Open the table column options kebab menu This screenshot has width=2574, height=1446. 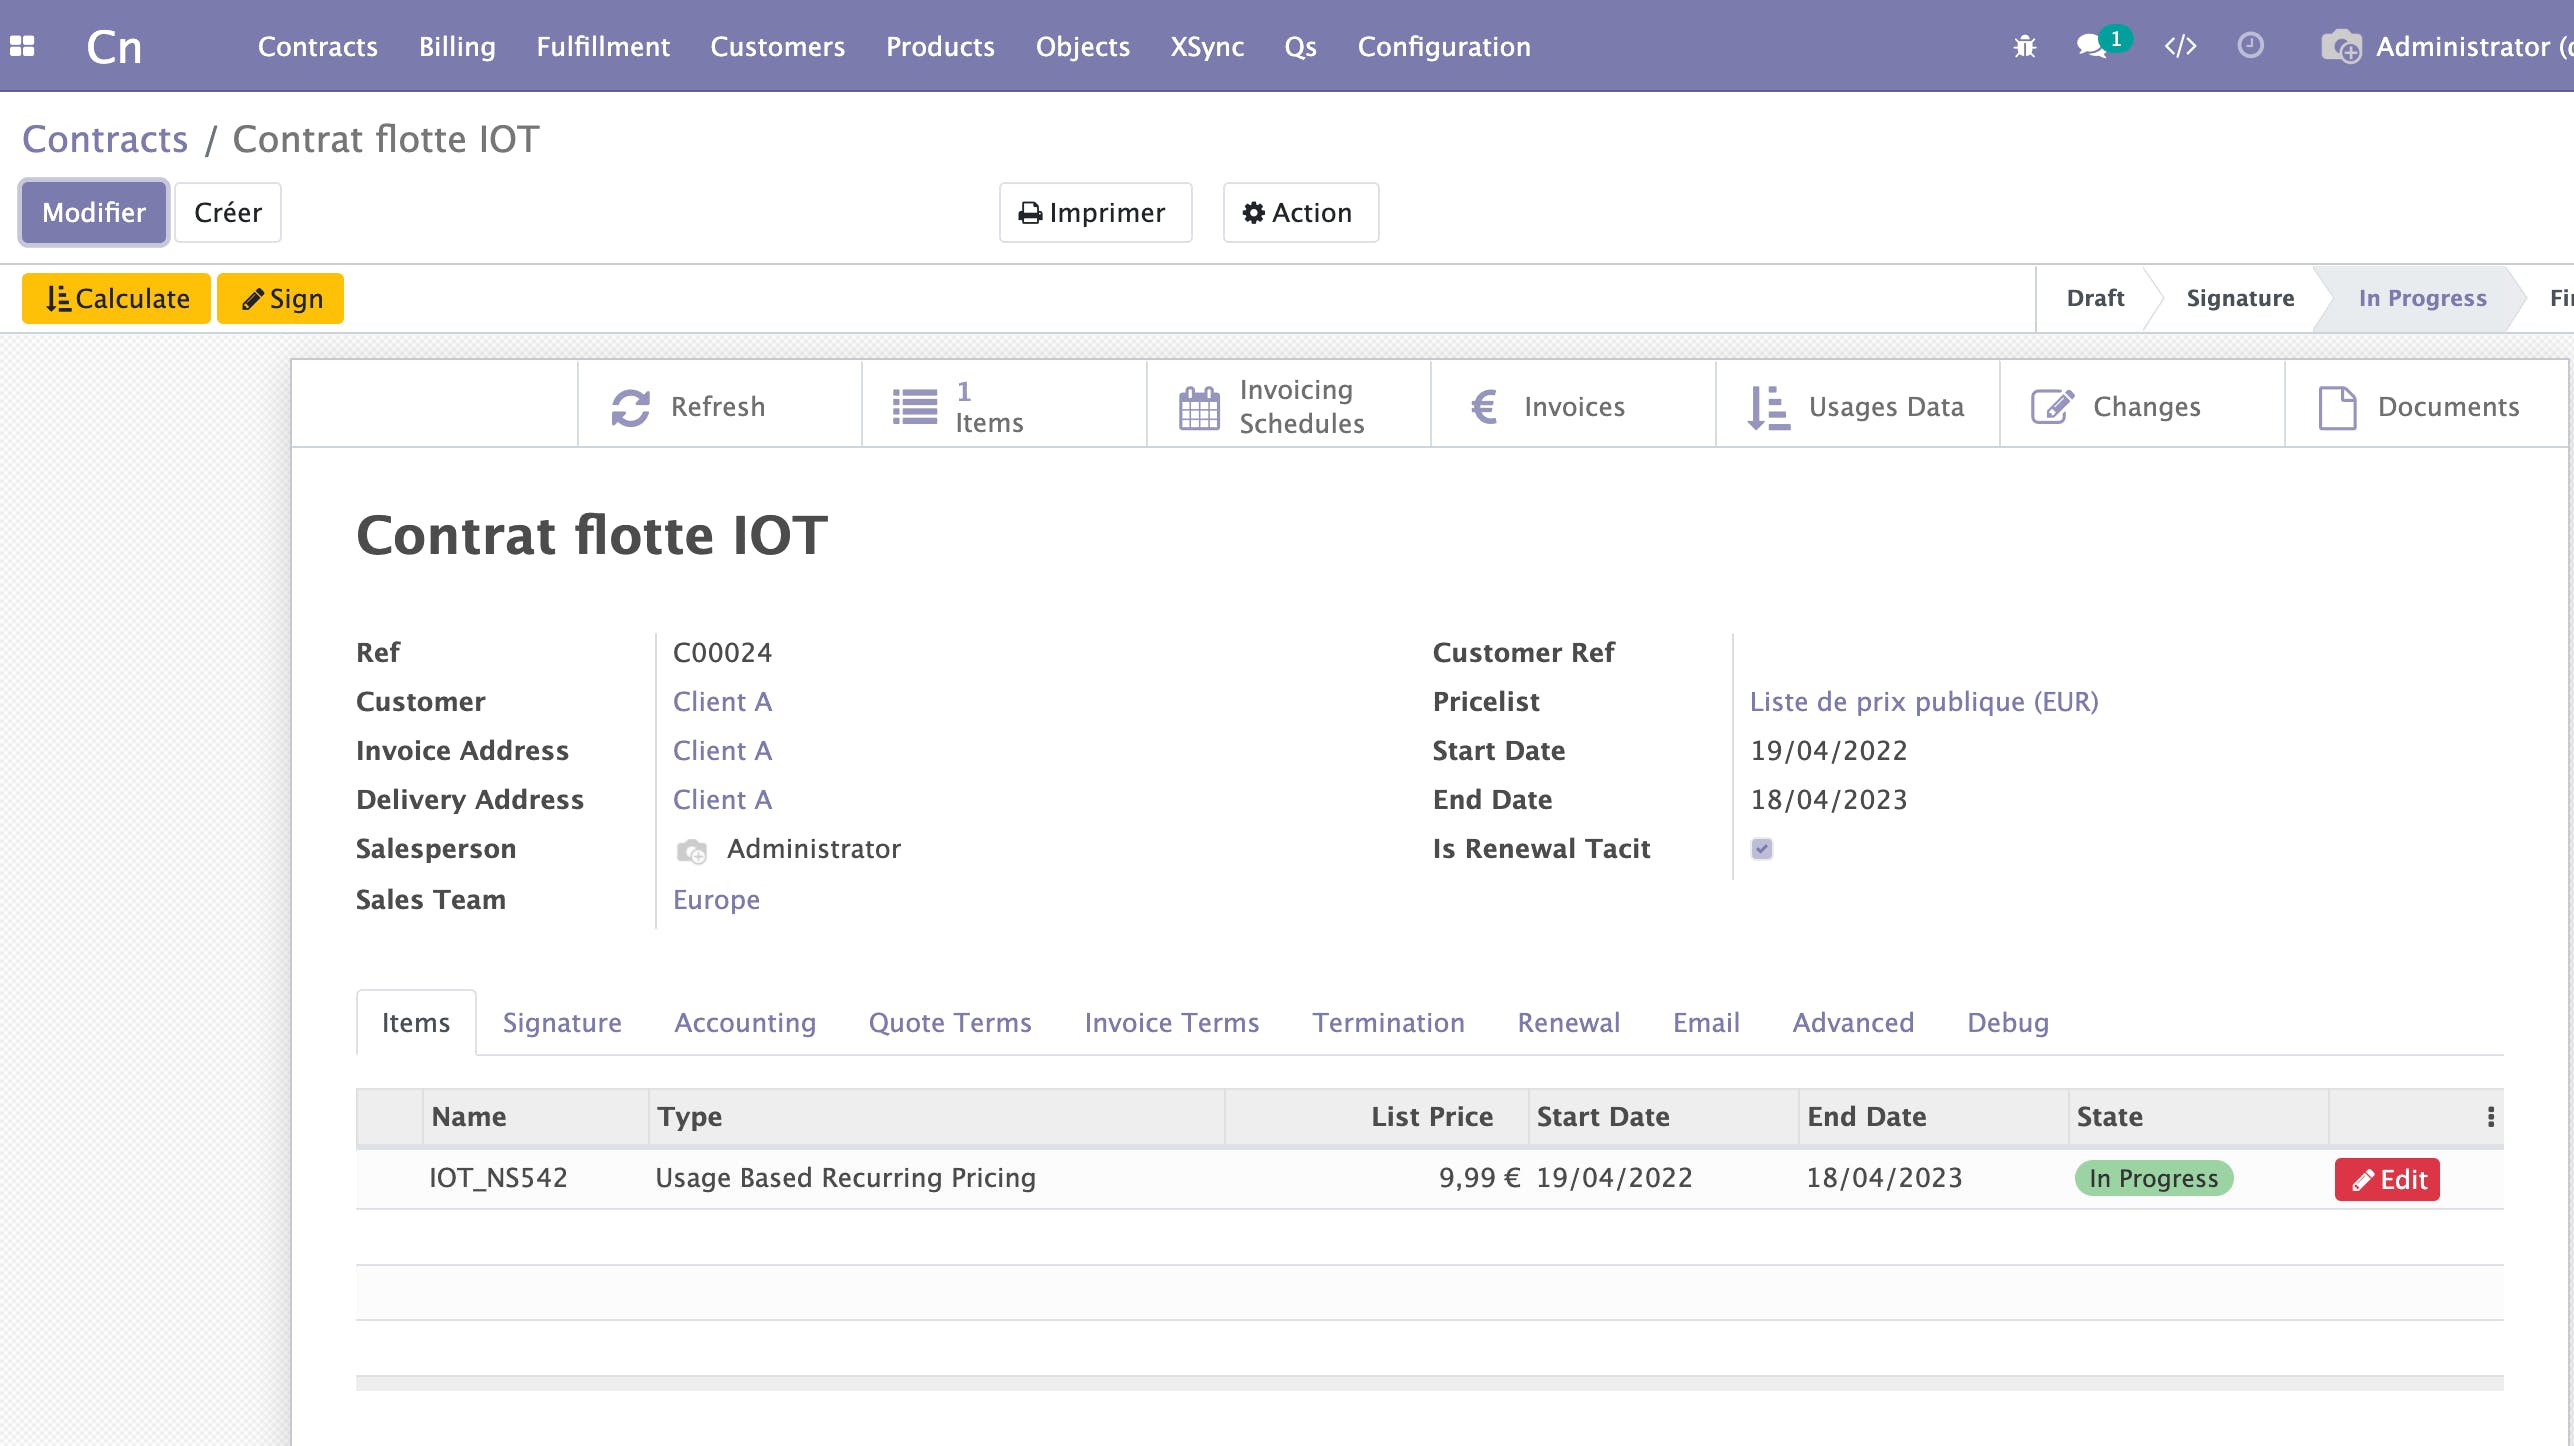coord(2490,1117)
